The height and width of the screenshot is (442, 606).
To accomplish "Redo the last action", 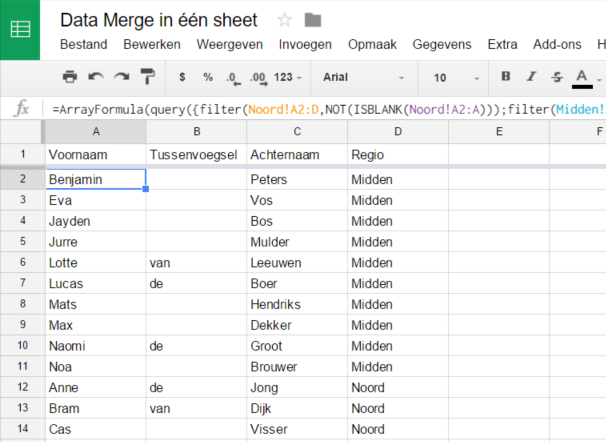I will point(122,77).
